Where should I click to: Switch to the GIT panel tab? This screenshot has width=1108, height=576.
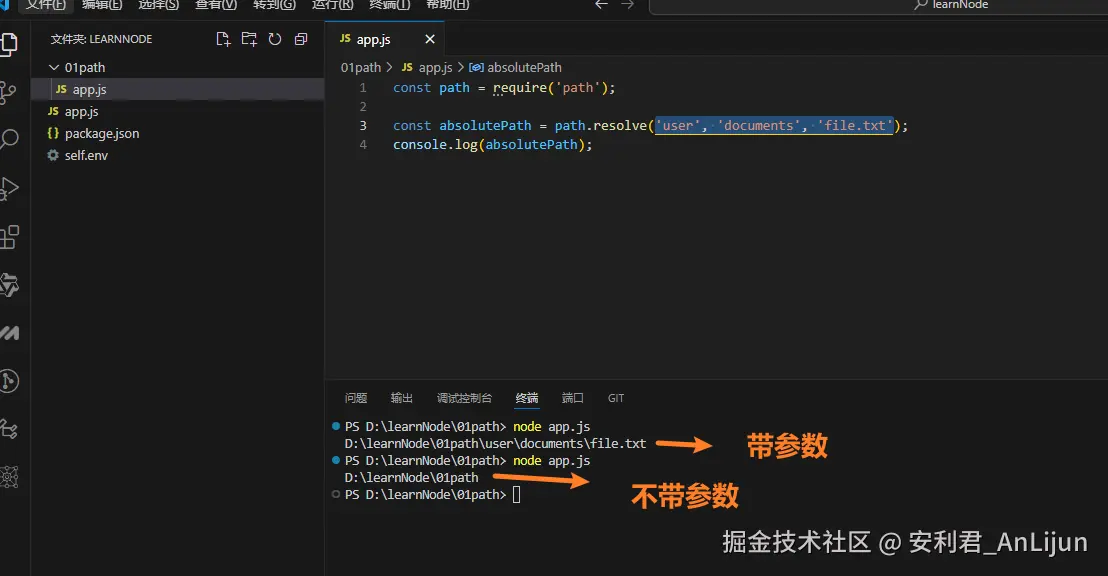point(615,398)
